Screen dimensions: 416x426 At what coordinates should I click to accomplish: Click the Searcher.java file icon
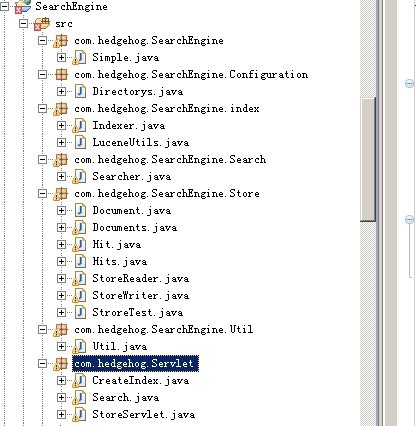(79, 177)
